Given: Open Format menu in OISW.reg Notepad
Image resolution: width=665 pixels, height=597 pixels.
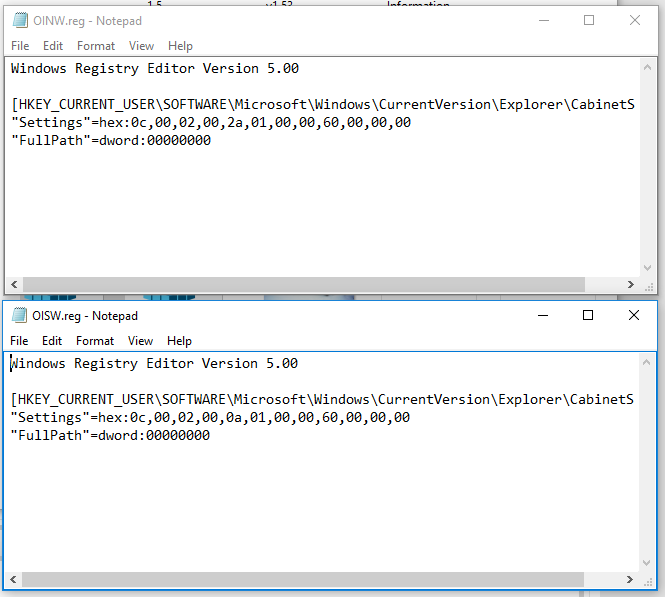Looking at the screenshot, I should 95,341.
